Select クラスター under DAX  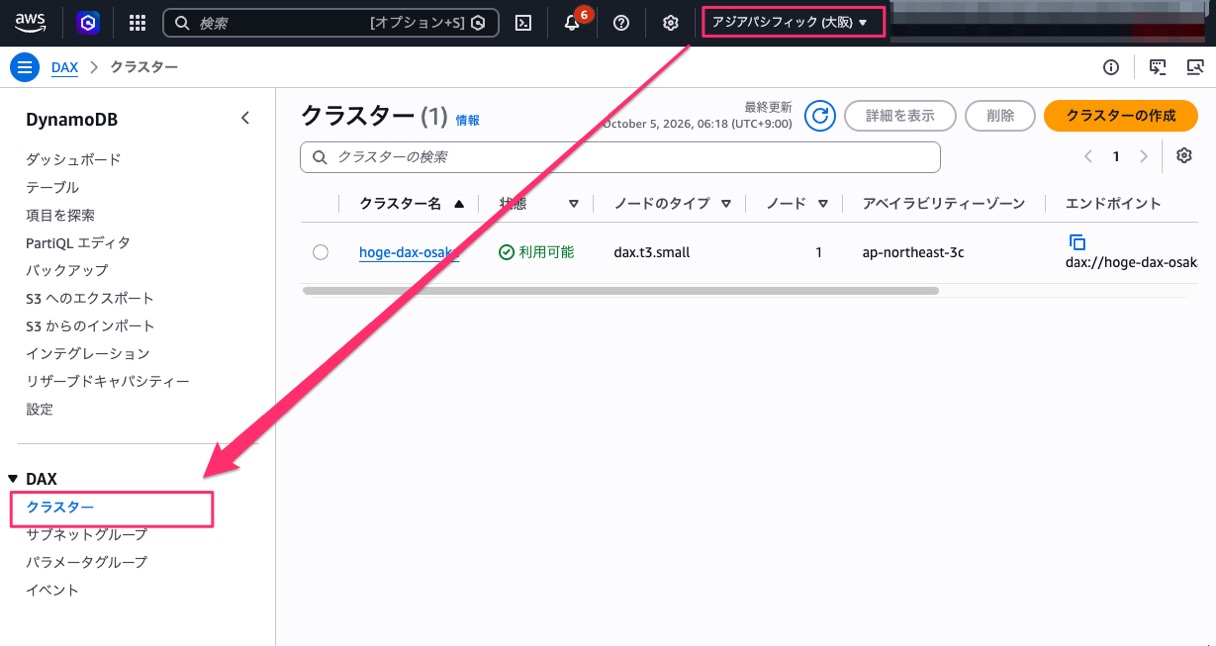click(60, 508)
